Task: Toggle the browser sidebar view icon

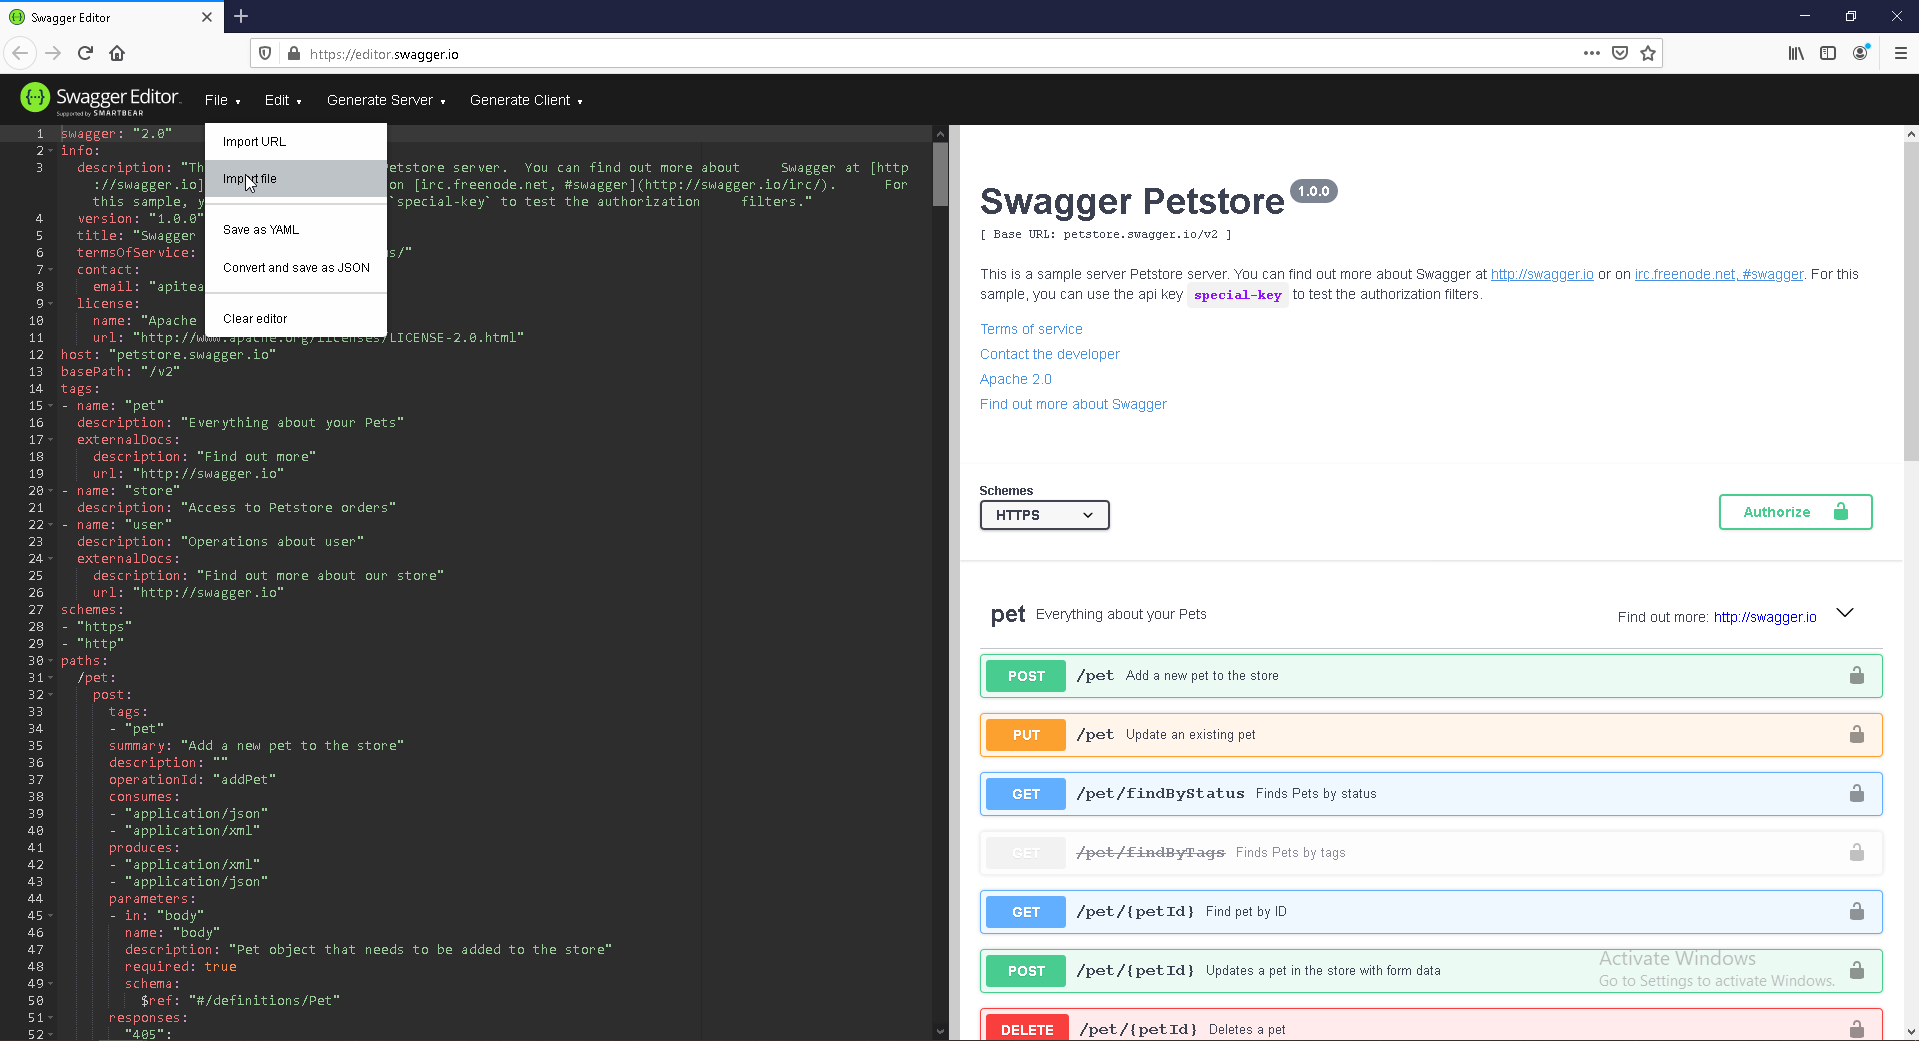Action: point(1828,54)
